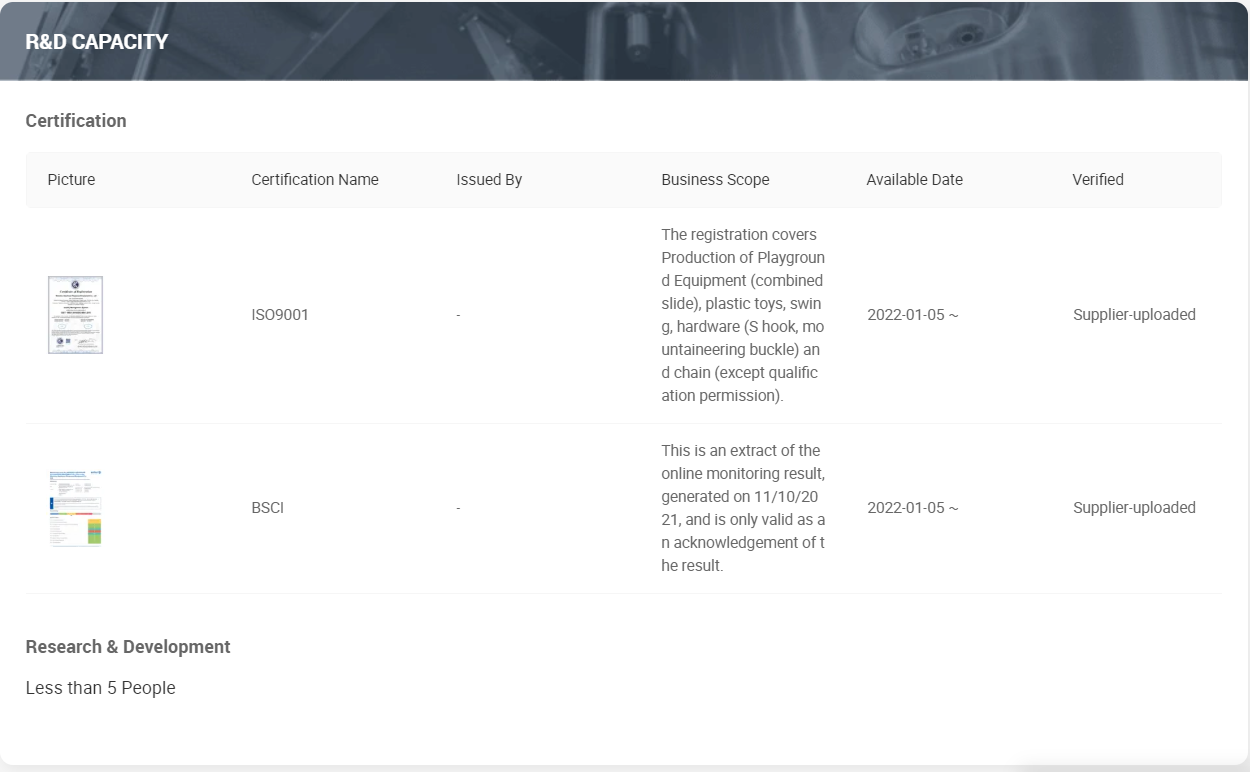Screen dimensions: 1250x772
Task: Open the BSCI certificate thumbnail image
Action: 75,508
